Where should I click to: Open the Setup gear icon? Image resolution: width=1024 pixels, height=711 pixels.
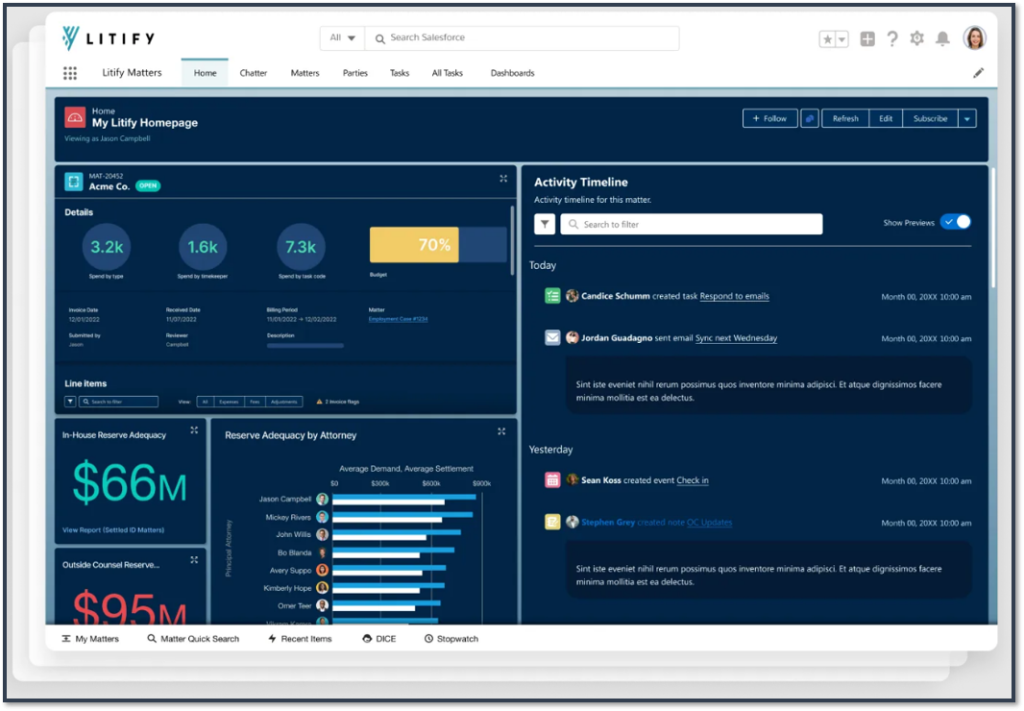[917, 39]
